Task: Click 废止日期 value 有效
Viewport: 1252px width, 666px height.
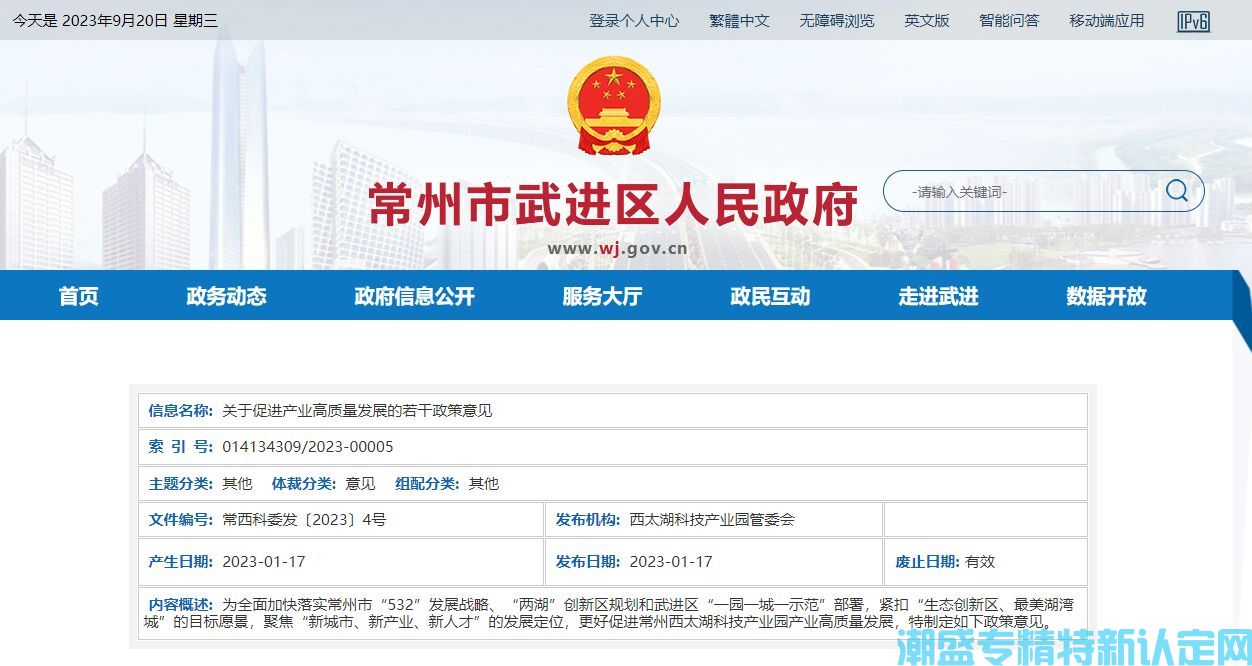Action: coord(980,561)
